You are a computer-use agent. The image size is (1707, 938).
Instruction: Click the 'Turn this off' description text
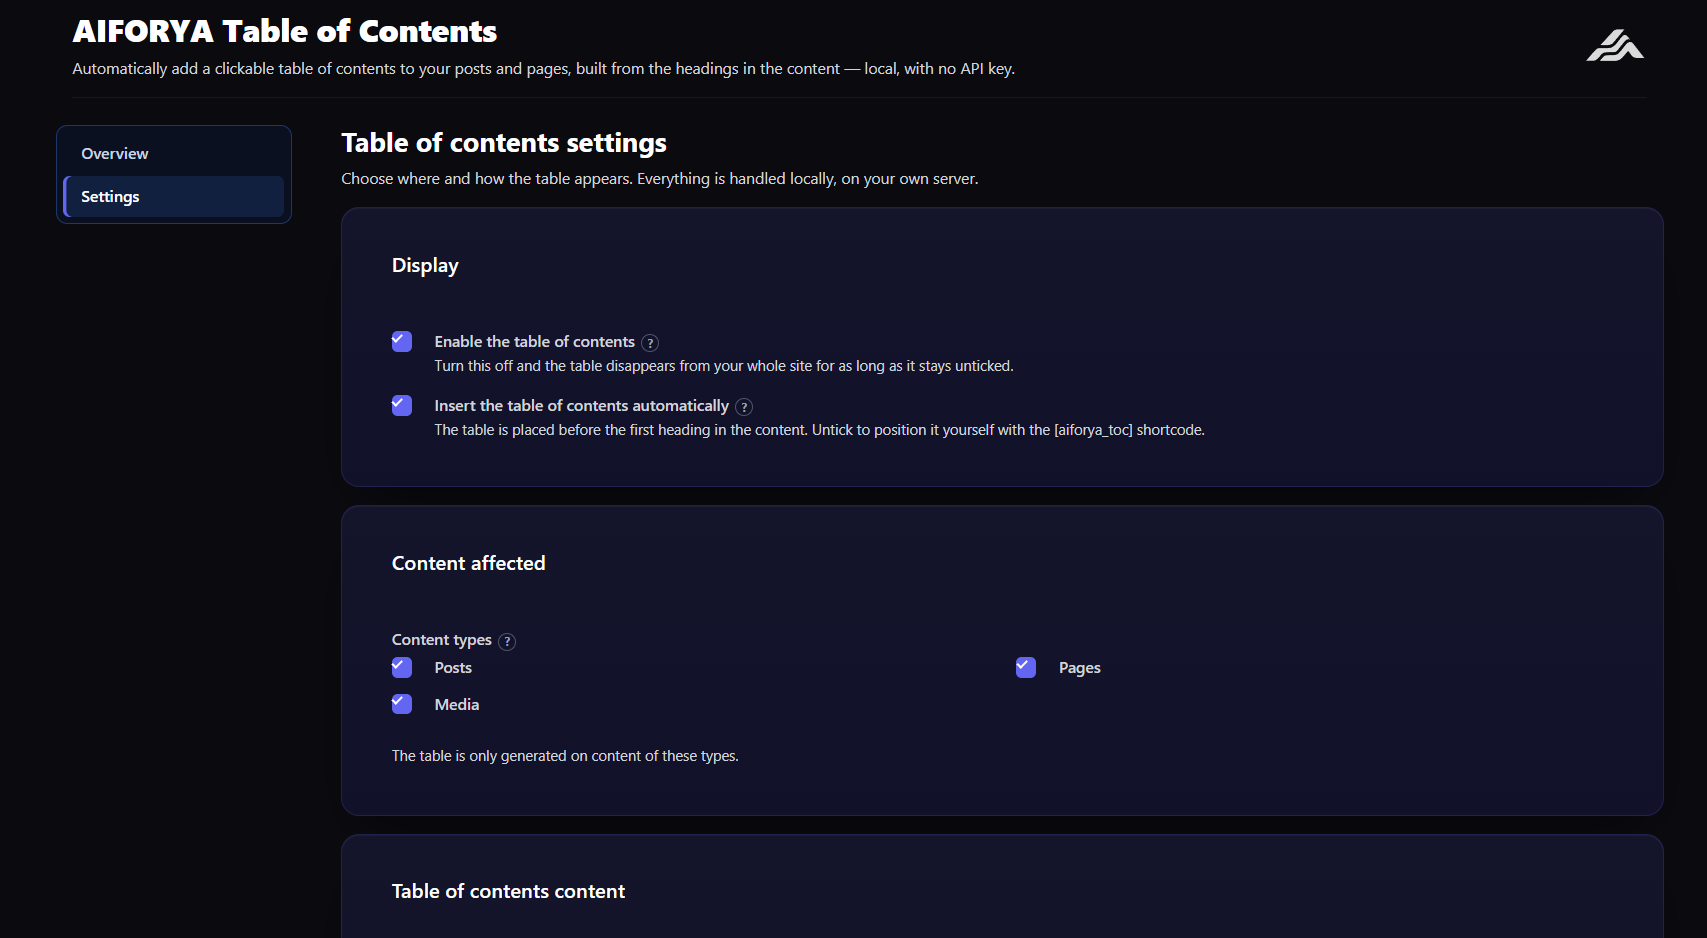pyautogui.click(x=724, y=366)
